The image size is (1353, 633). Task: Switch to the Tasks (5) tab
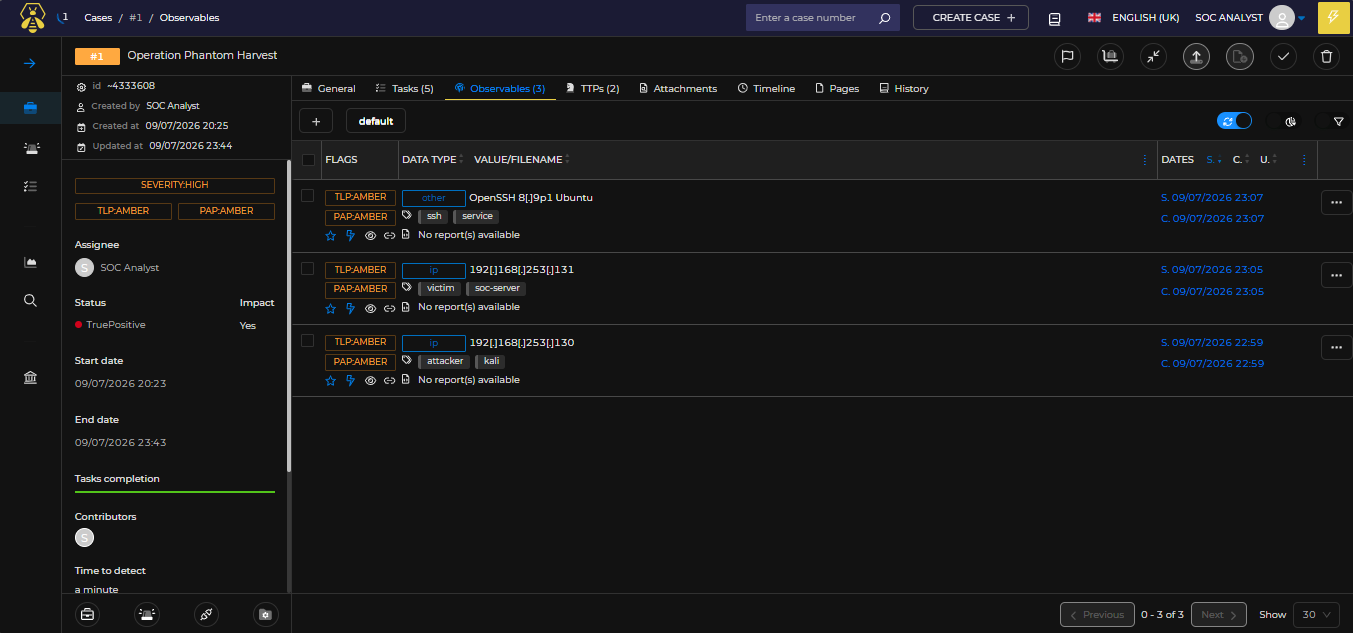click(405, 88)
